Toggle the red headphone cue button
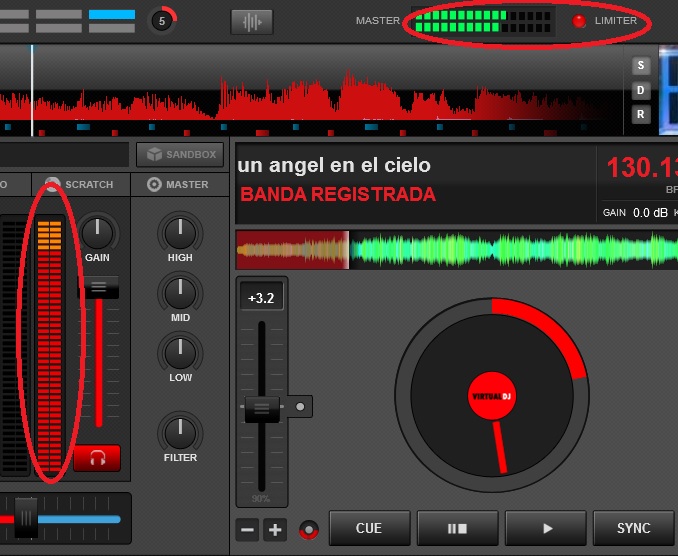 click(97, 458)
